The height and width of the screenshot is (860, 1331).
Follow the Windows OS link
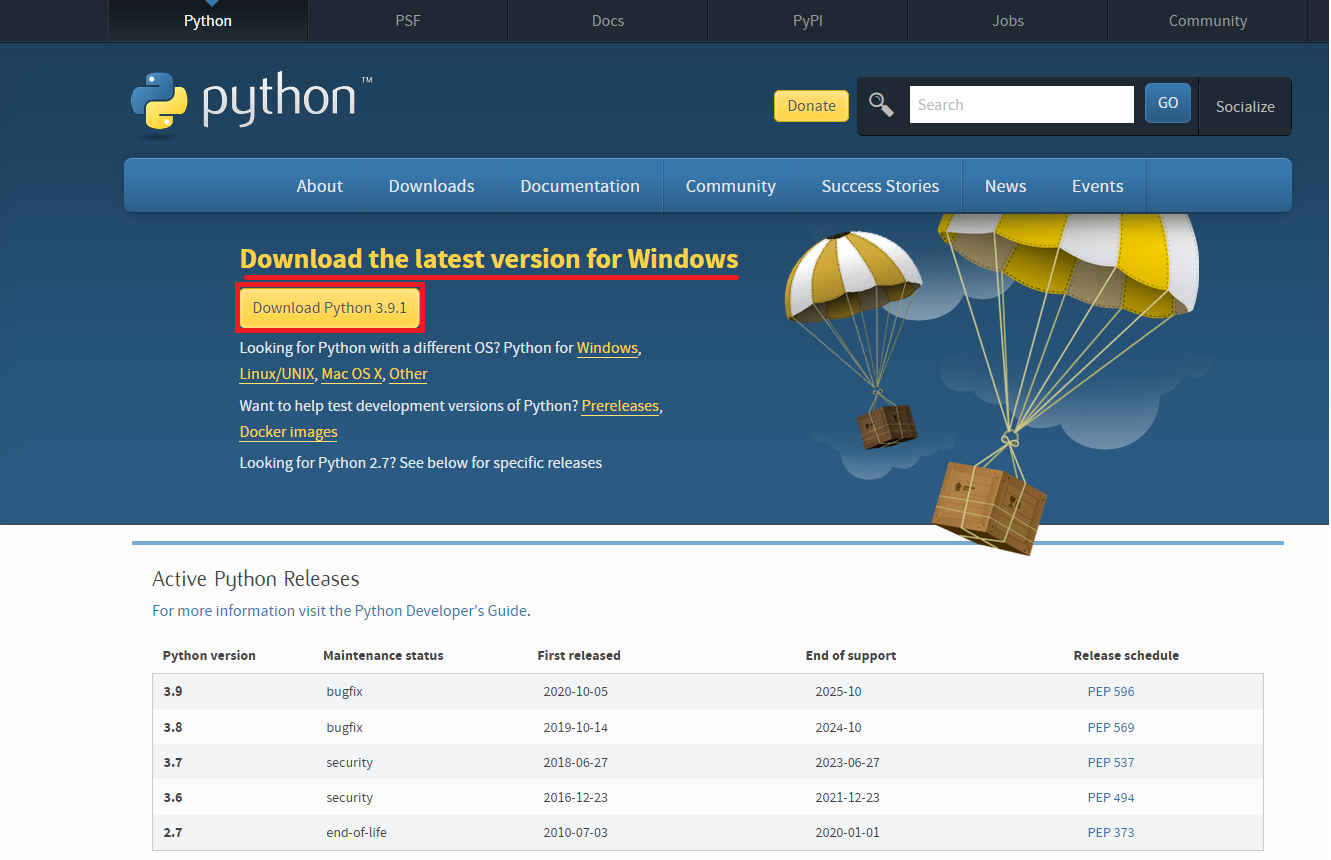pyautogui.click(x=607, y=348)
